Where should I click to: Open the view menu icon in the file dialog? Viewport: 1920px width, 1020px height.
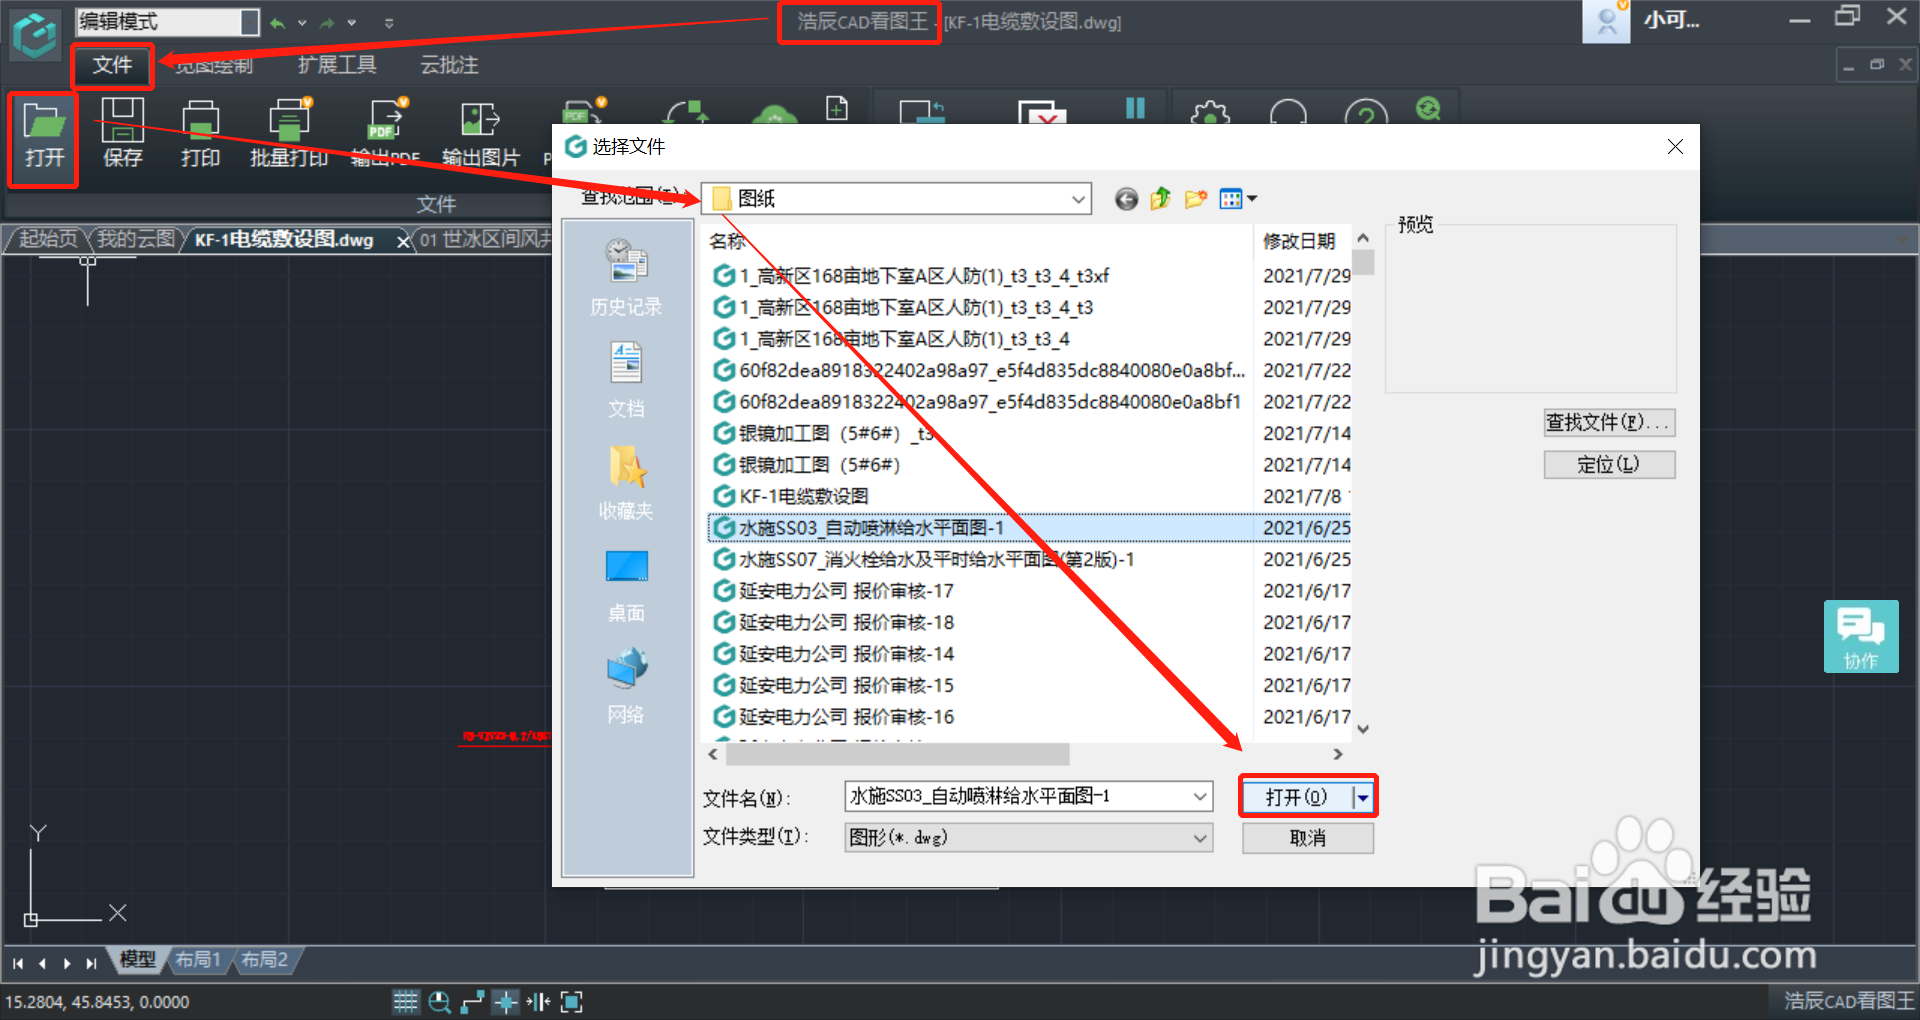(1238, 199)
